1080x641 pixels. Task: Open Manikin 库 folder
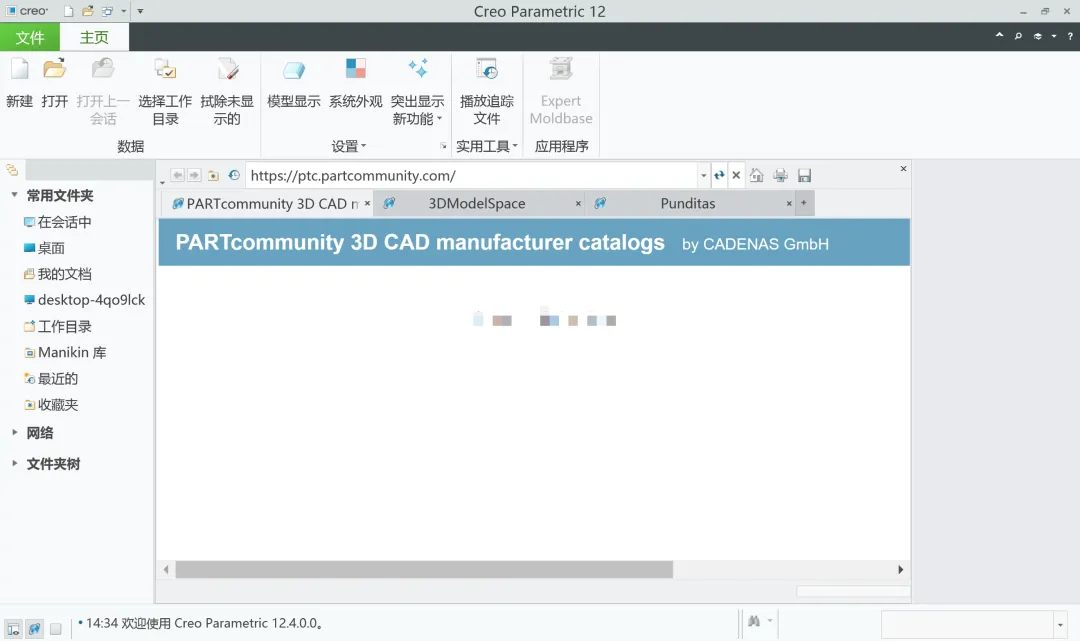[x=65, y=353]
